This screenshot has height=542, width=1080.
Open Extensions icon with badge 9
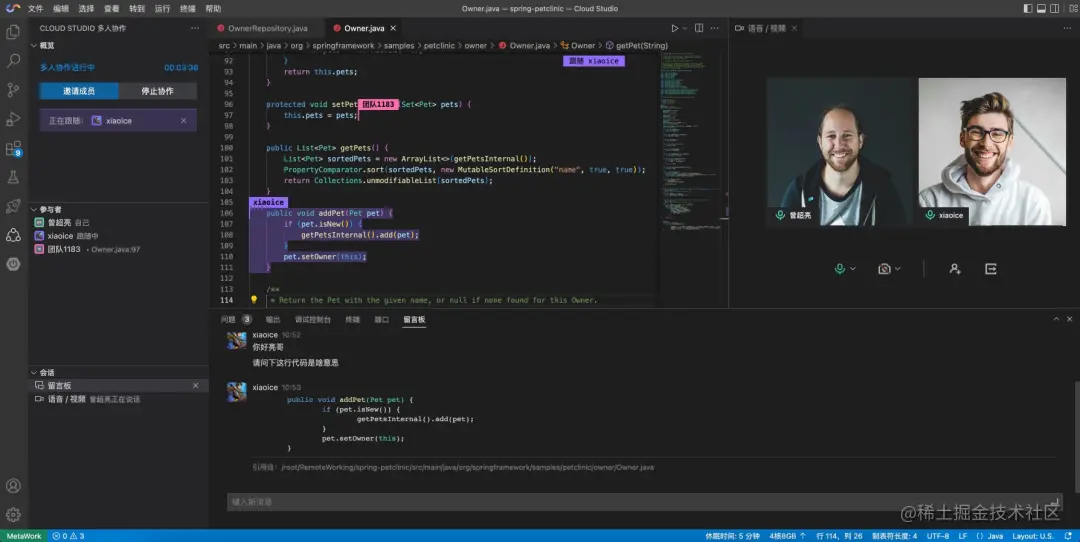coord(13,148)
